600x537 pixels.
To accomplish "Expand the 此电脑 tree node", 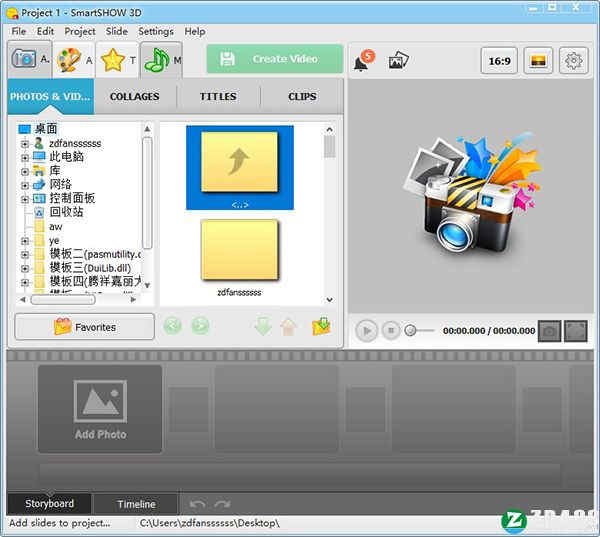I will click(24, 157).
